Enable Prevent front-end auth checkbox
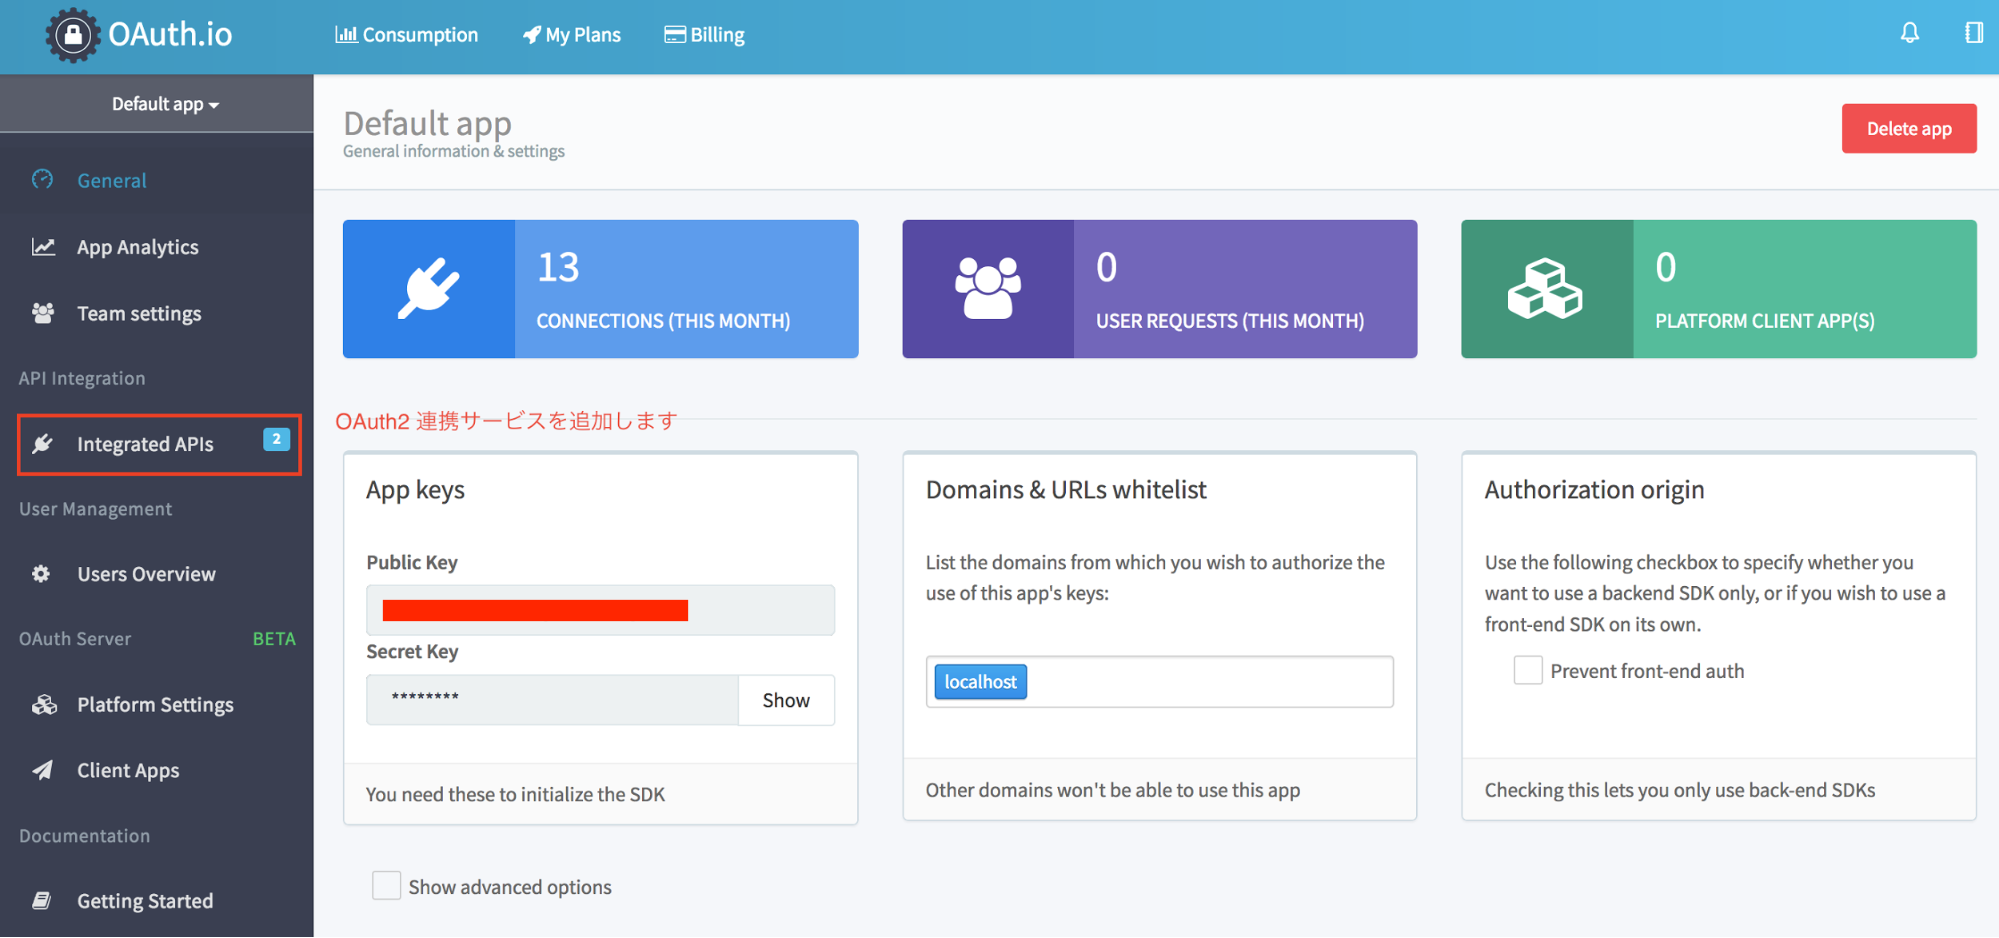This screenshot has width=1999, height=938. click(x=1528, y=670)
